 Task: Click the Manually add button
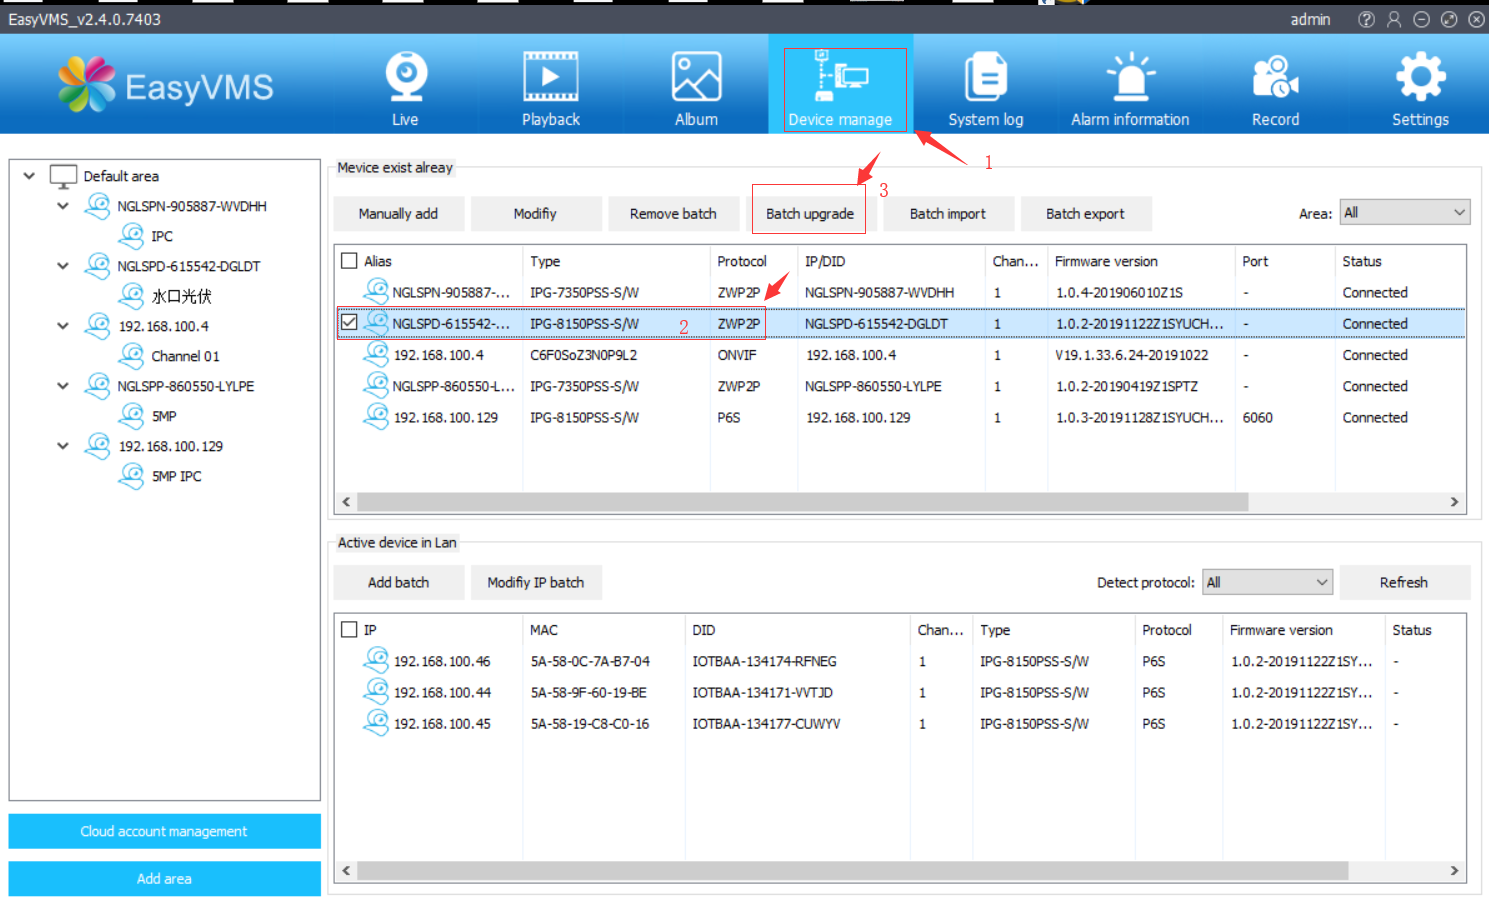[398, 213]
